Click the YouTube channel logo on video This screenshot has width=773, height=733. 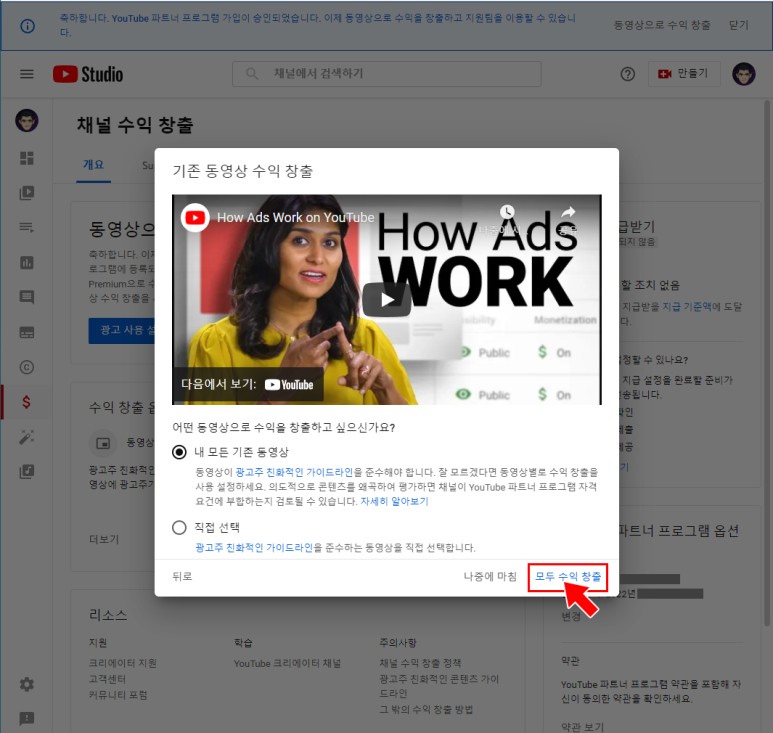(195, 217)
